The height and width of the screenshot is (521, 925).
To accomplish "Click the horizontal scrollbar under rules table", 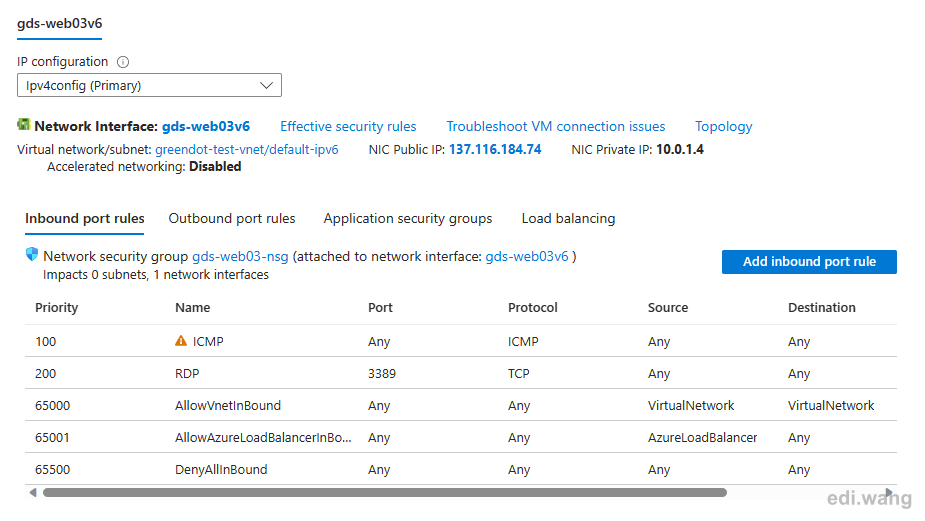I will (385, 493).
